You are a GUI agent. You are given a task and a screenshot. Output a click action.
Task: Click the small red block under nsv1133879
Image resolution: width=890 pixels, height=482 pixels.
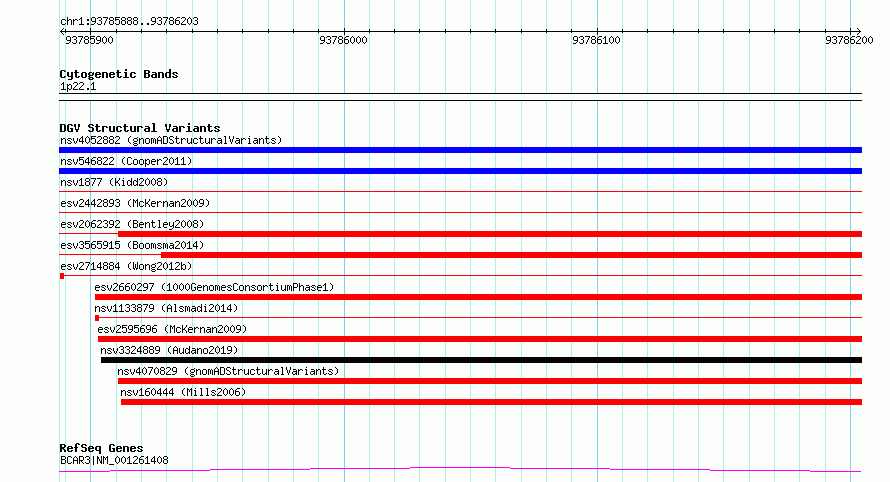tap(97, 318)
